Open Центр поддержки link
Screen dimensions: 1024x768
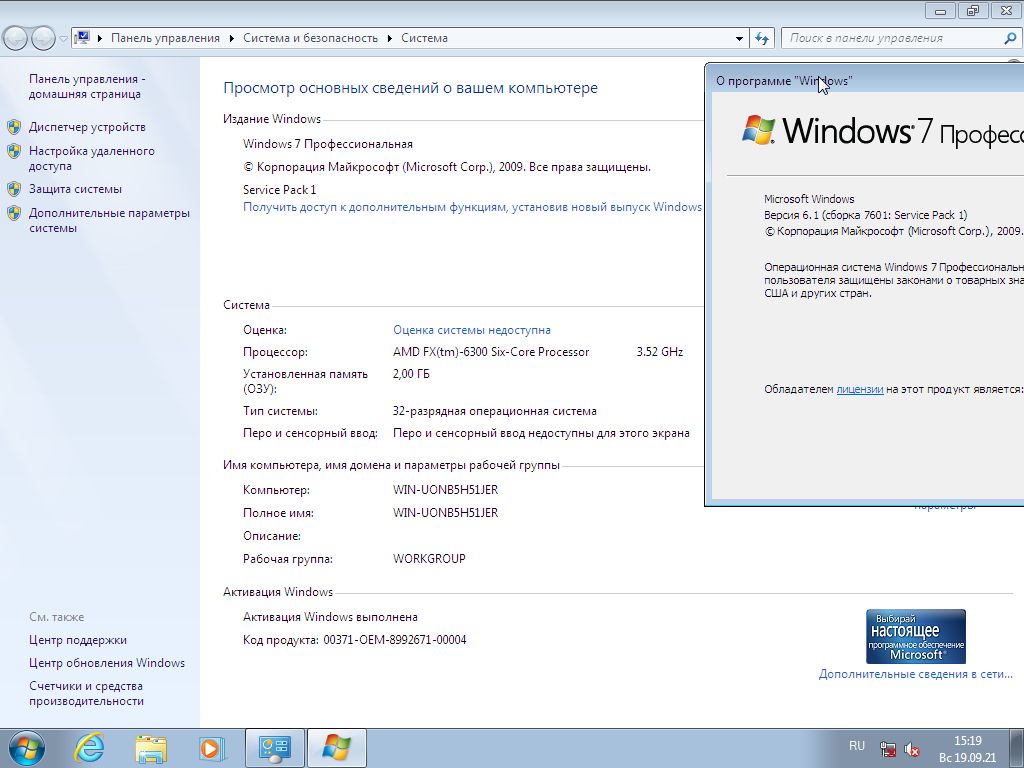78,641
